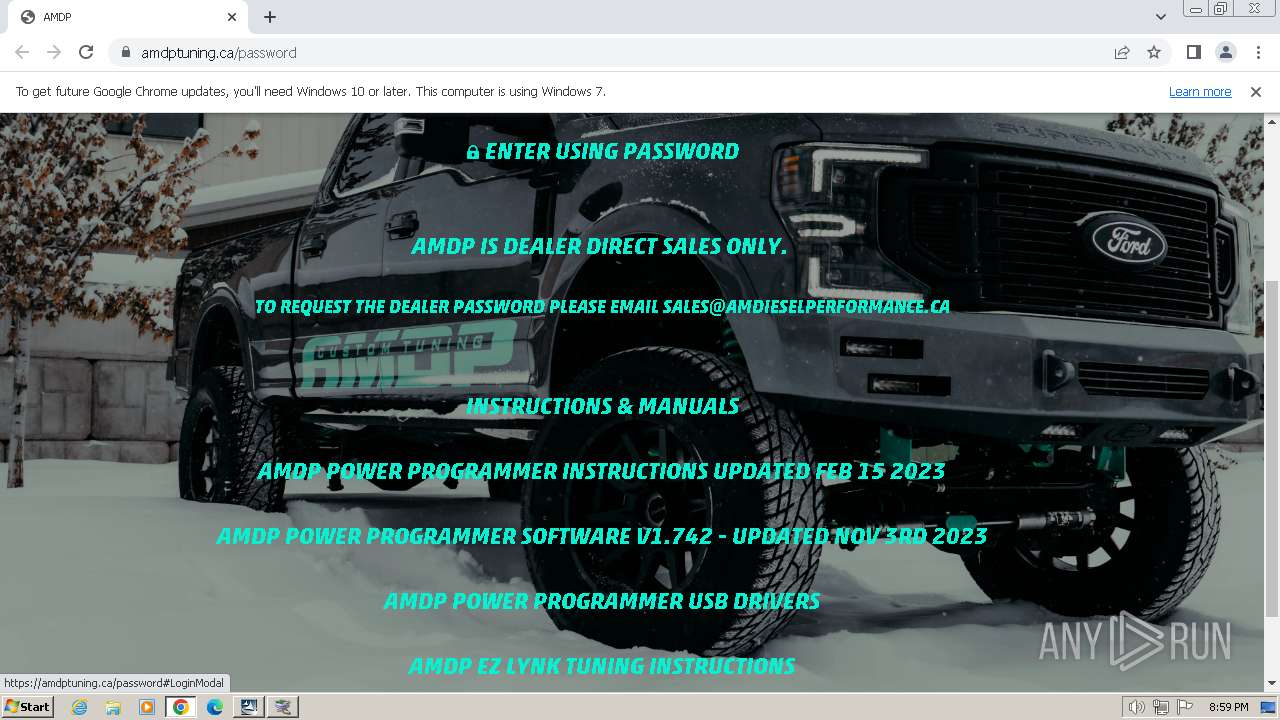Open AMDP Power Programmer Software V1.742 link
Screen dimensions: 1280x720
602,535
